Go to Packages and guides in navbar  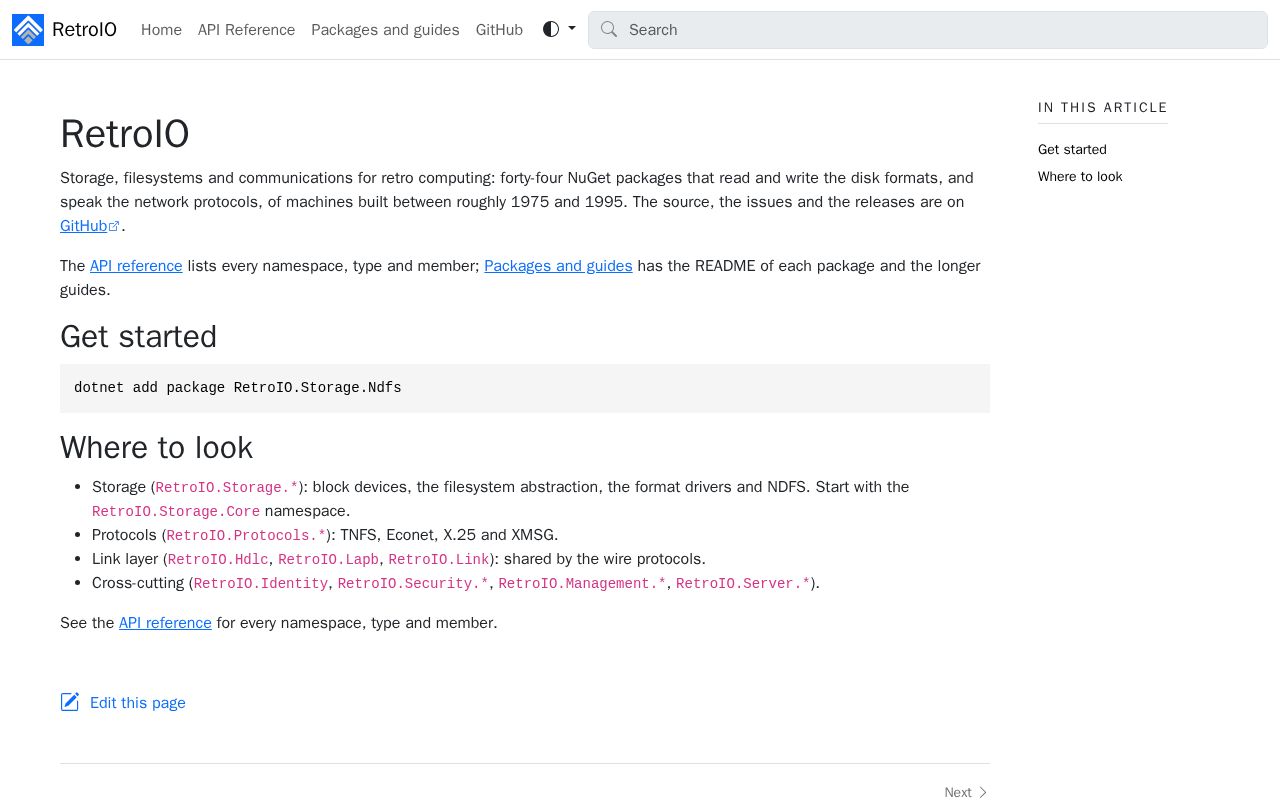pos(385,30)
